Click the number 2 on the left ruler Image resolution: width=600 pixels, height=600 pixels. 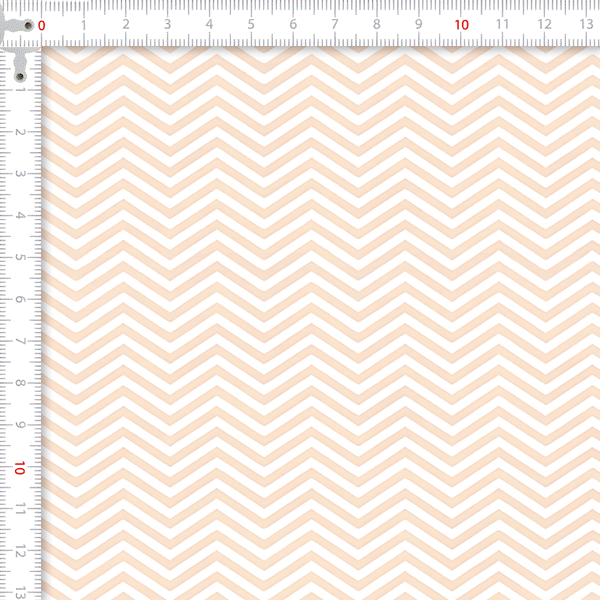[x=21, y=132]
